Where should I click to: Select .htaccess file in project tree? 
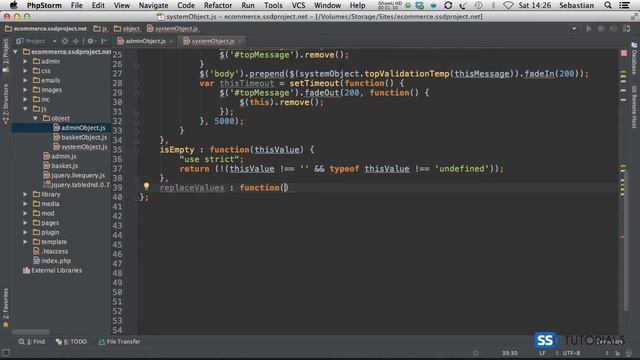click(x=51, y=251)
